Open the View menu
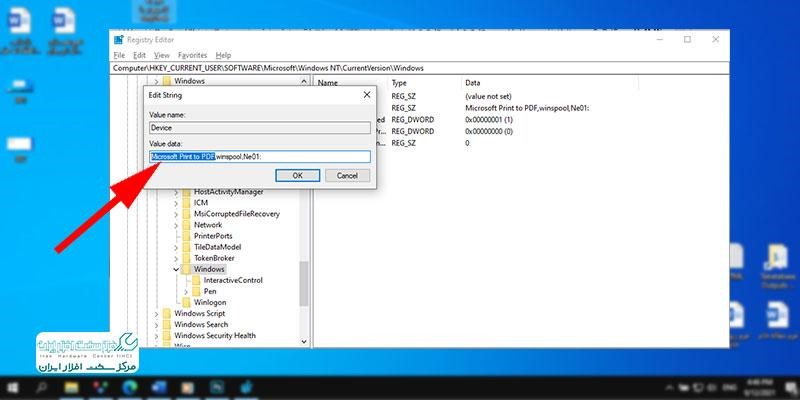The height and width of the screenshot is (400, 800). pos(162,55)
